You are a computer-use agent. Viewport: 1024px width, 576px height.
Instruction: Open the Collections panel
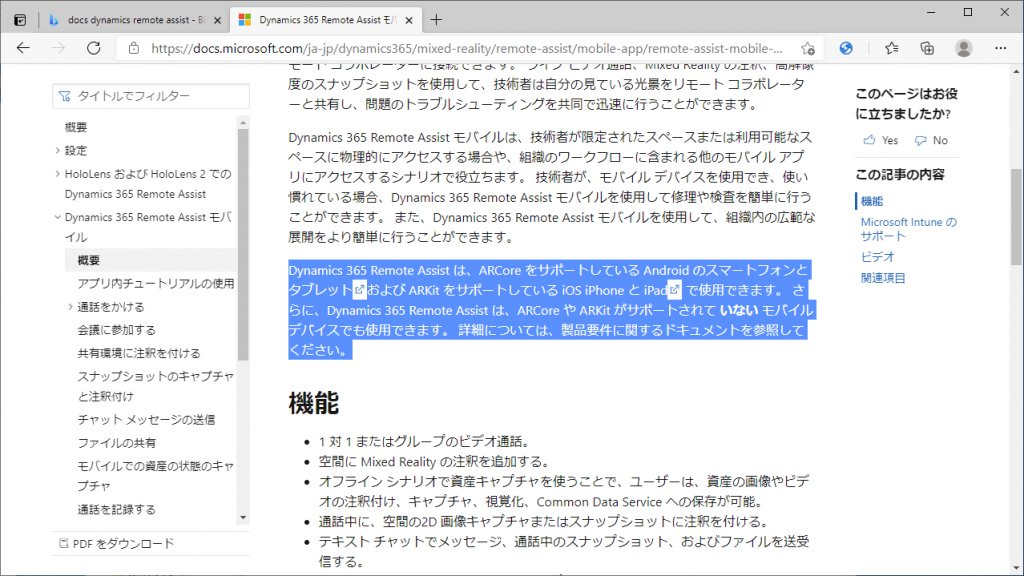(x=927, y=48)
